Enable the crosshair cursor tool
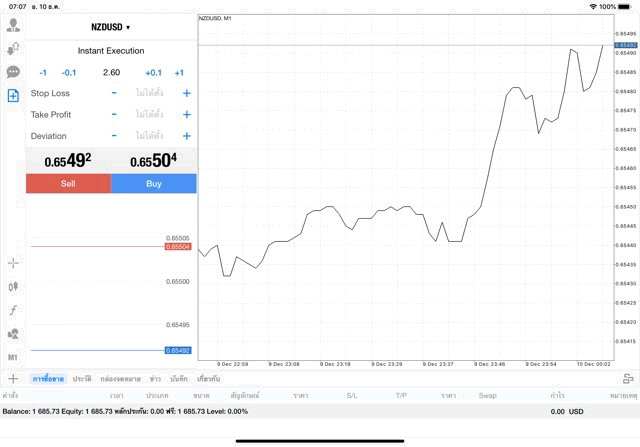 tap(13, 263)
